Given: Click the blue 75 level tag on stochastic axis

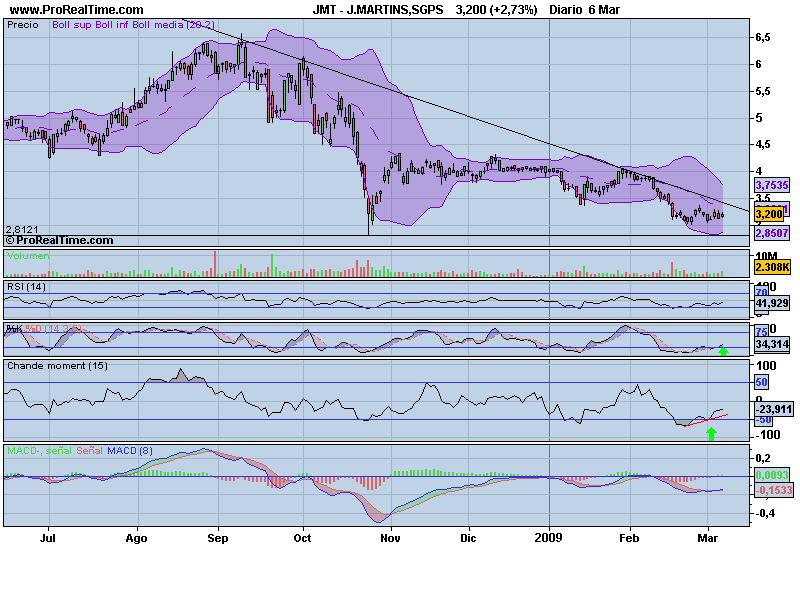Looking at the screenshot, I should [x=761, y=332].
